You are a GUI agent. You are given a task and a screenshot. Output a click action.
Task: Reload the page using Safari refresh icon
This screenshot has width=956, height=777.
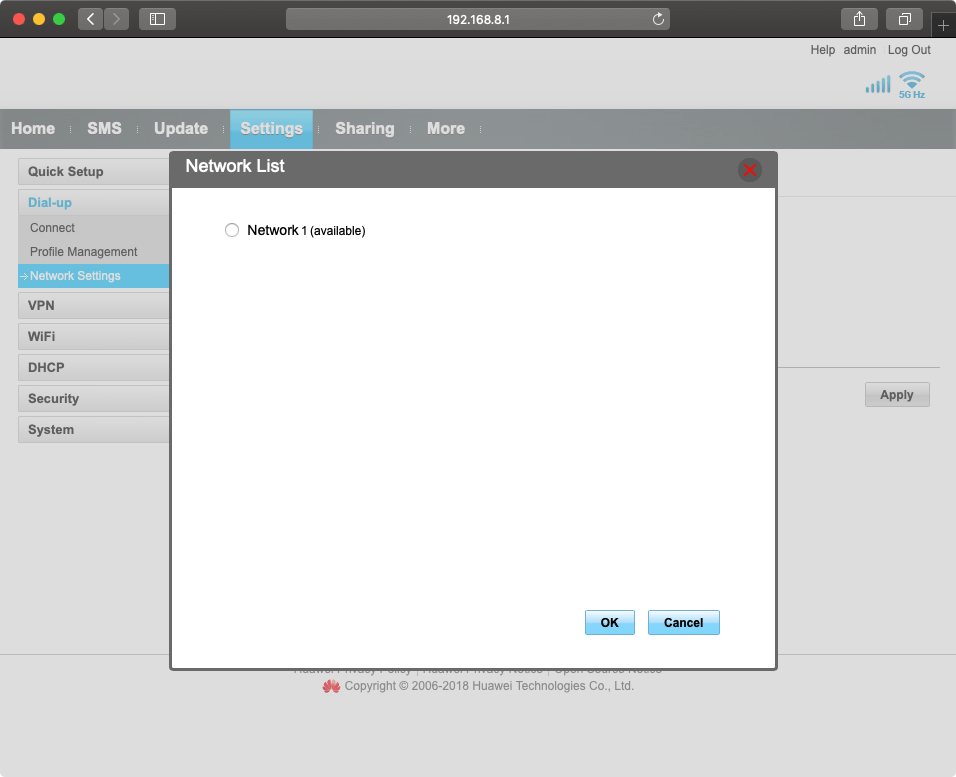657,18
